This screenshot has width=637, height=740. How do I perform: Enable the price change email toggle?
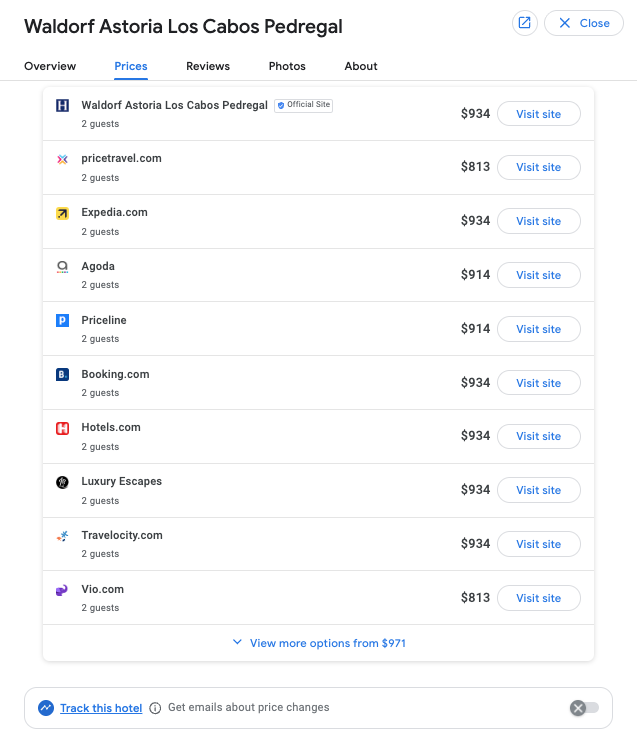tap(584, 708)
